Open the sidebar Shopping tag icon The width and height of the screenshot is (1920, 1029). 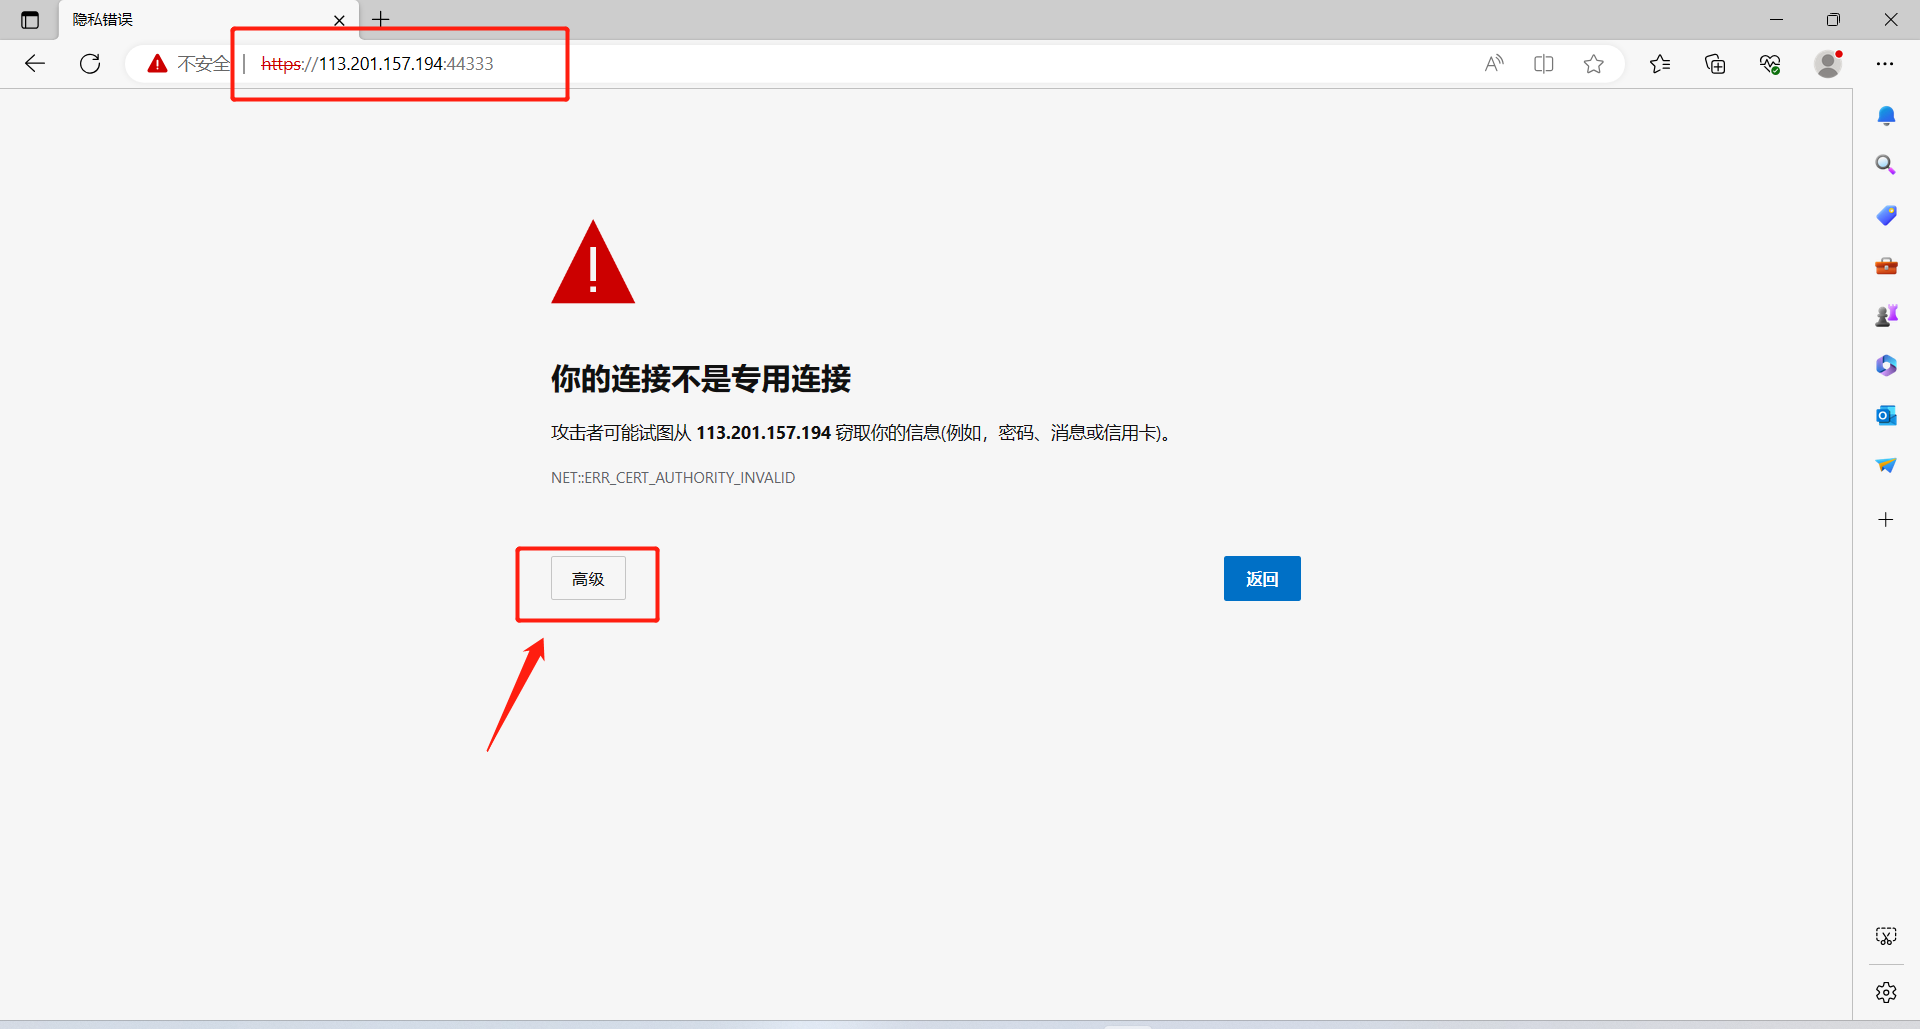[x=1886, y=215]
